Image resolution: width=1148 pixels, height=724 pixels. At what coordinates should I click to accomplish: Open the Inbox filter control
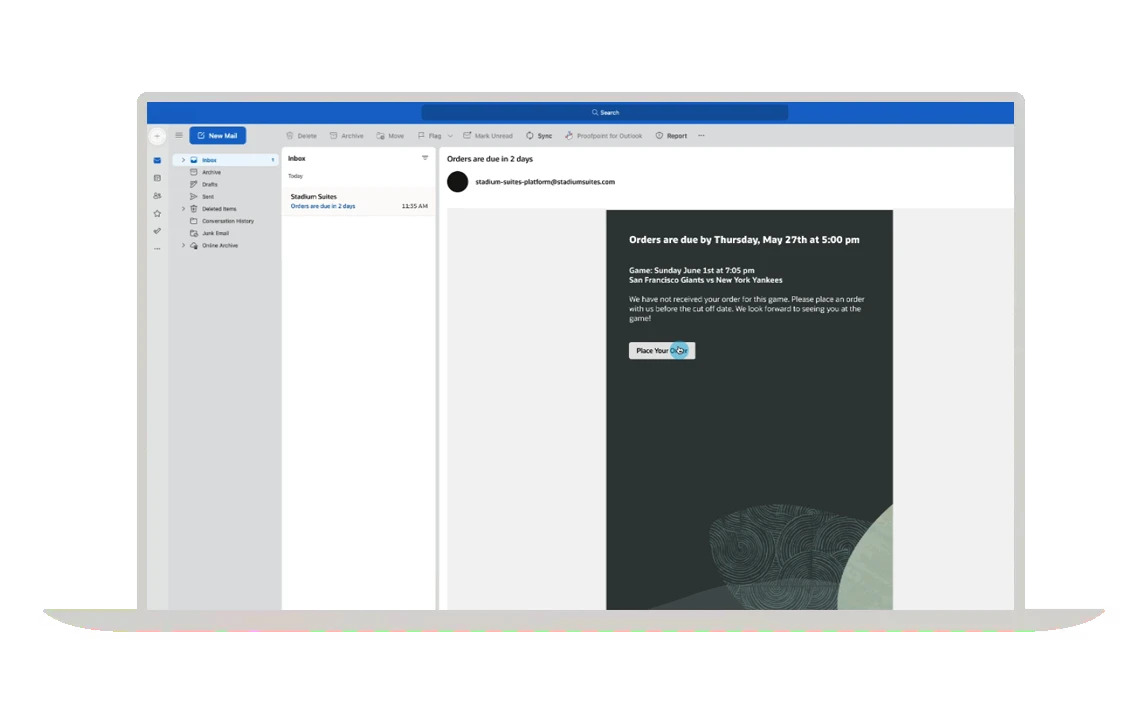click(x=424, y=158)
